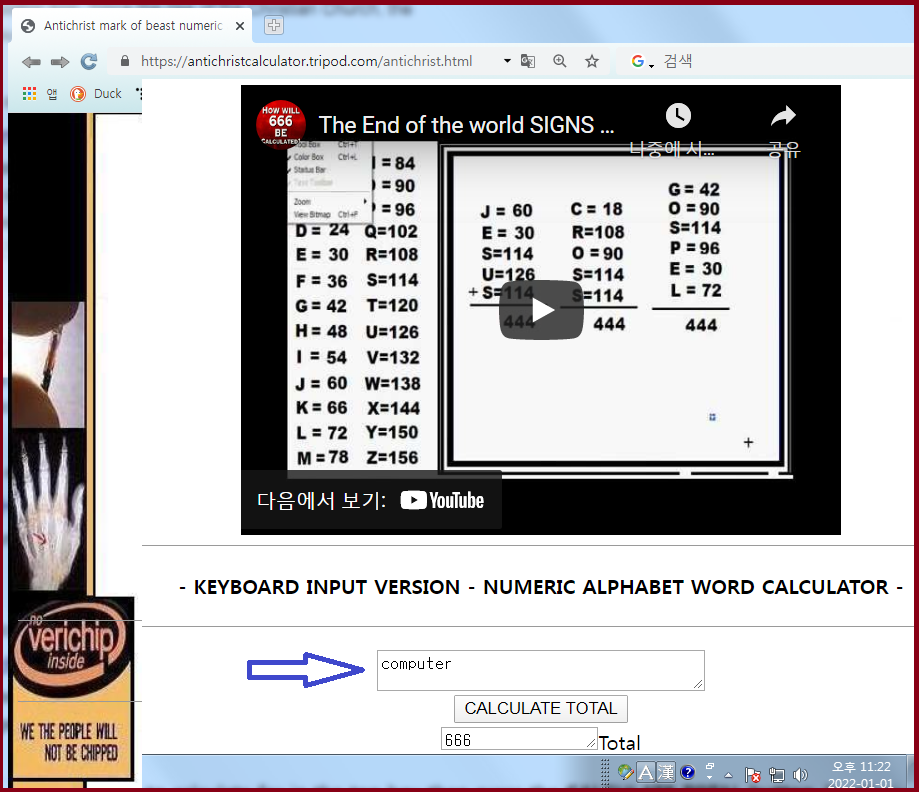This screenshot has width=919, height=792.
Task: Bookmark this page with star icon
Action: 592,61
